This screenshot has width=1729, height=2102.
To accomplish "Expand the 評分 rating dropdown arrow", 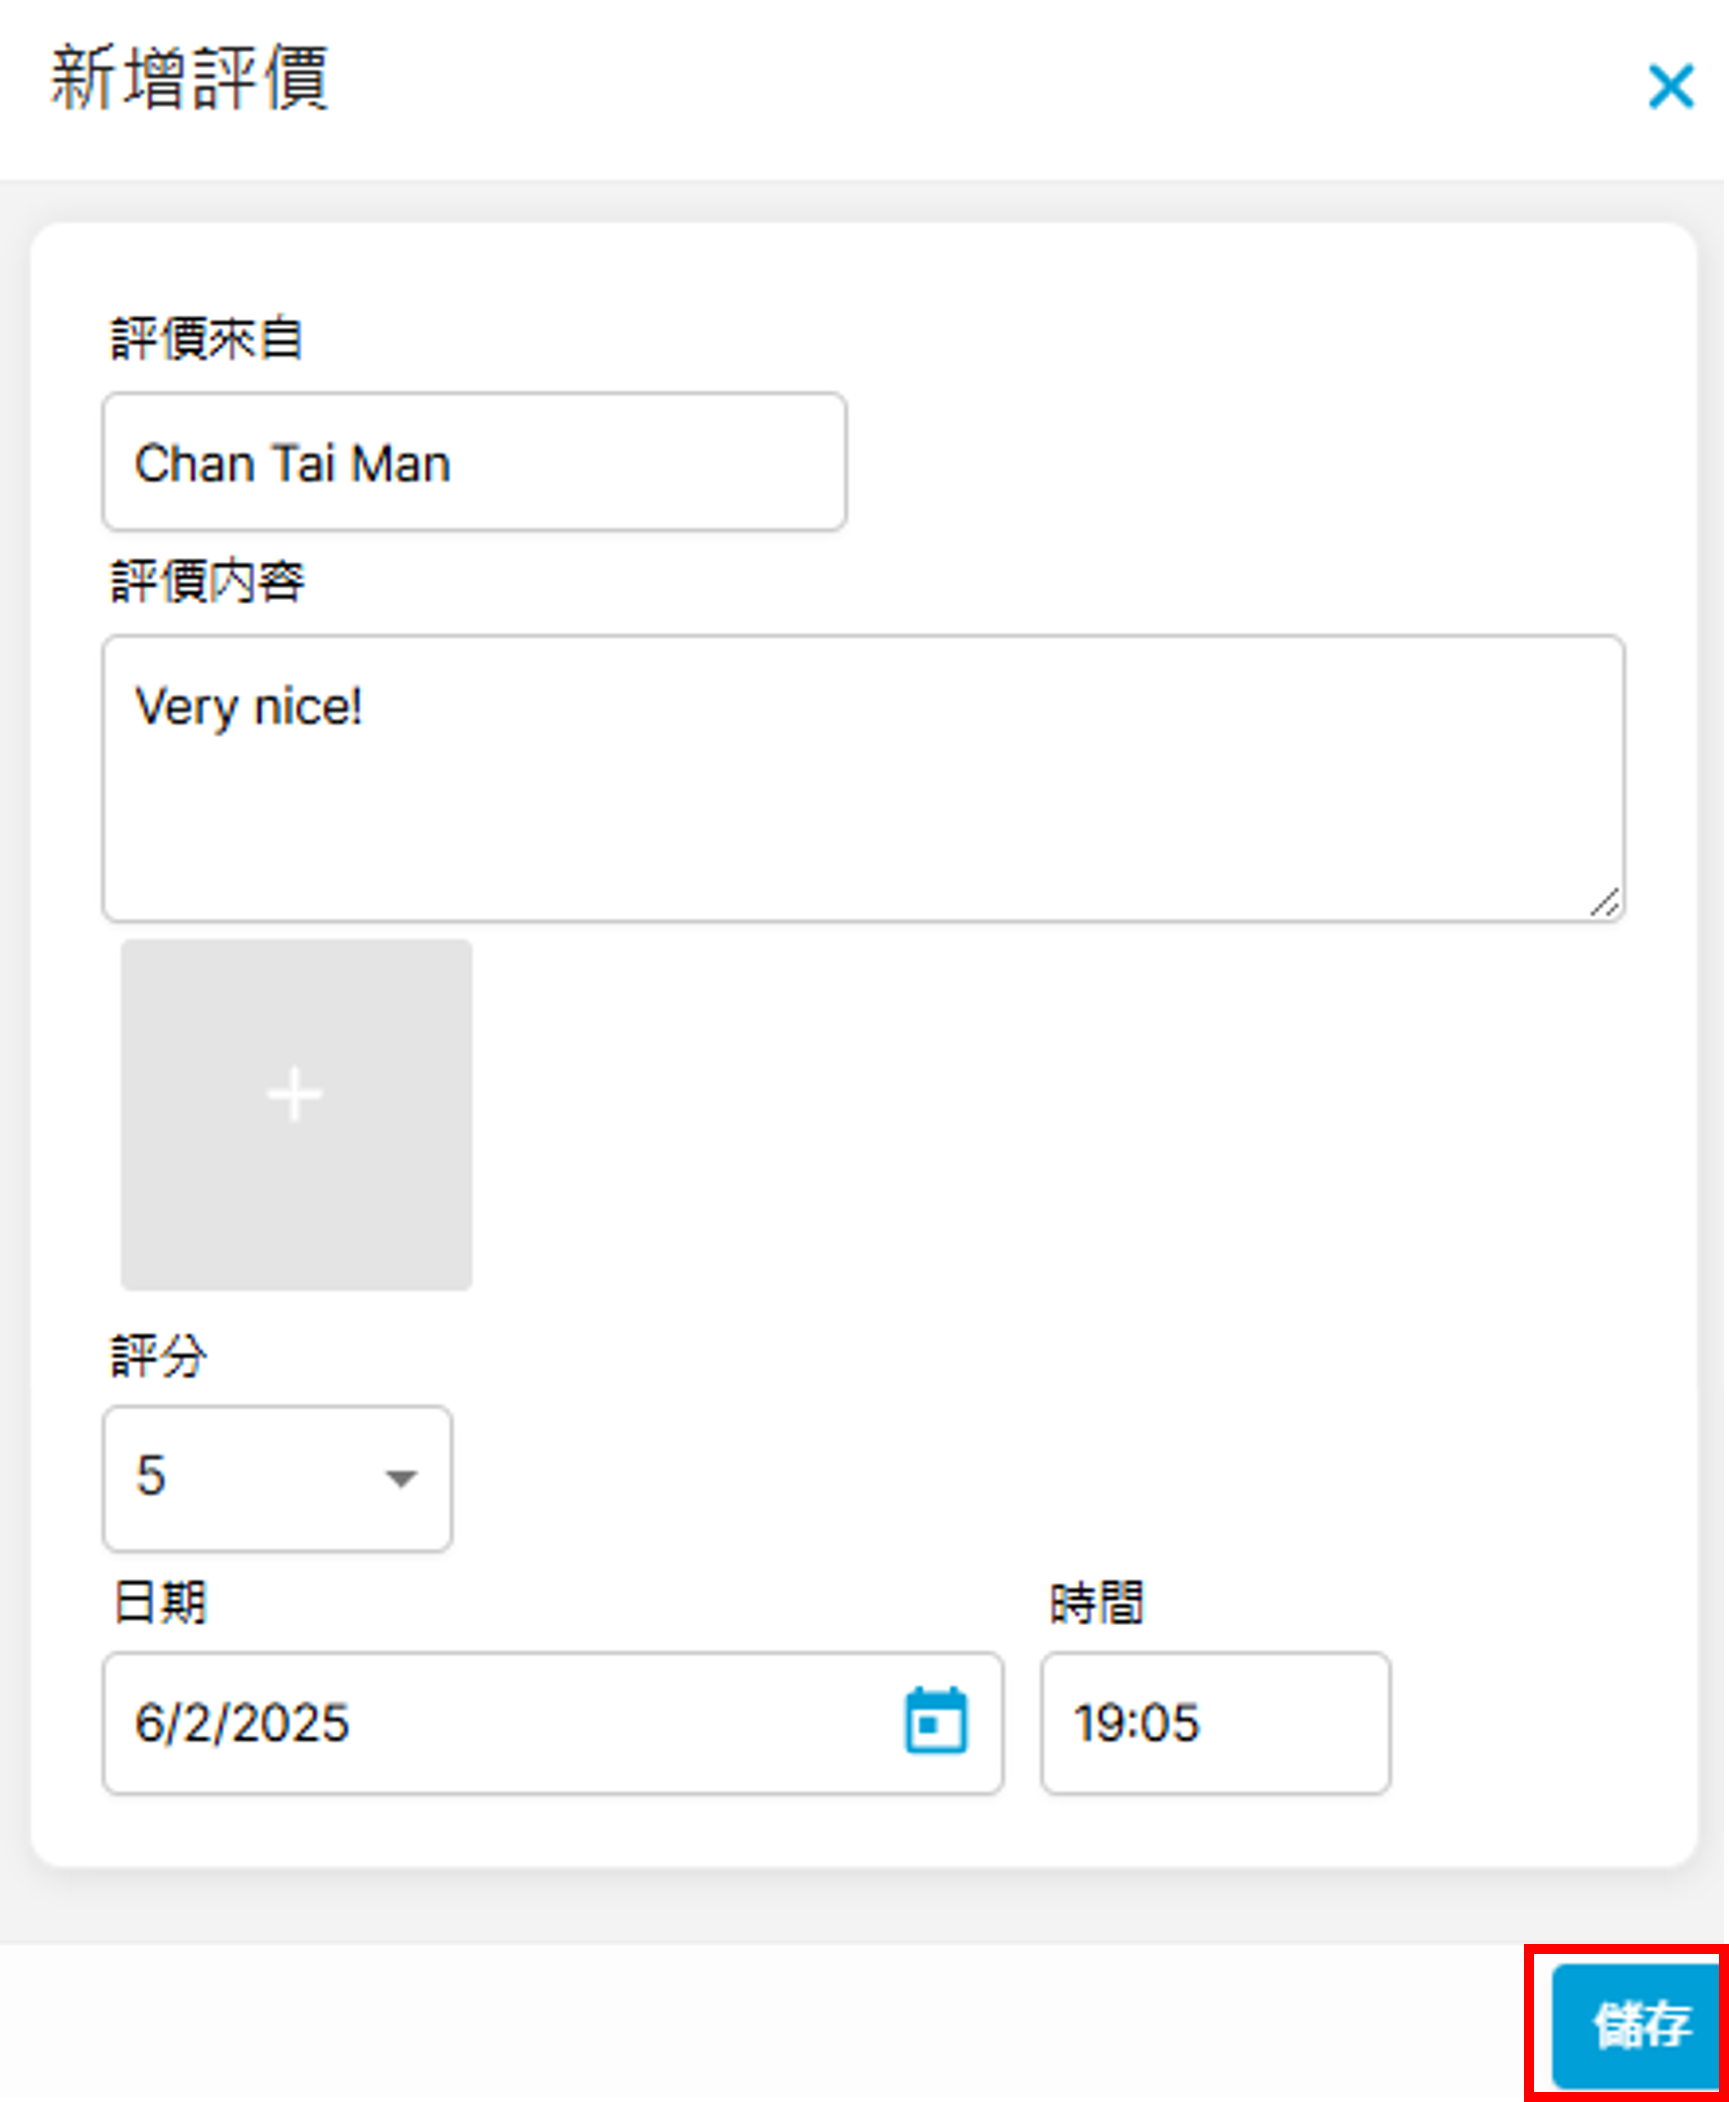I will pos(401,1478).
